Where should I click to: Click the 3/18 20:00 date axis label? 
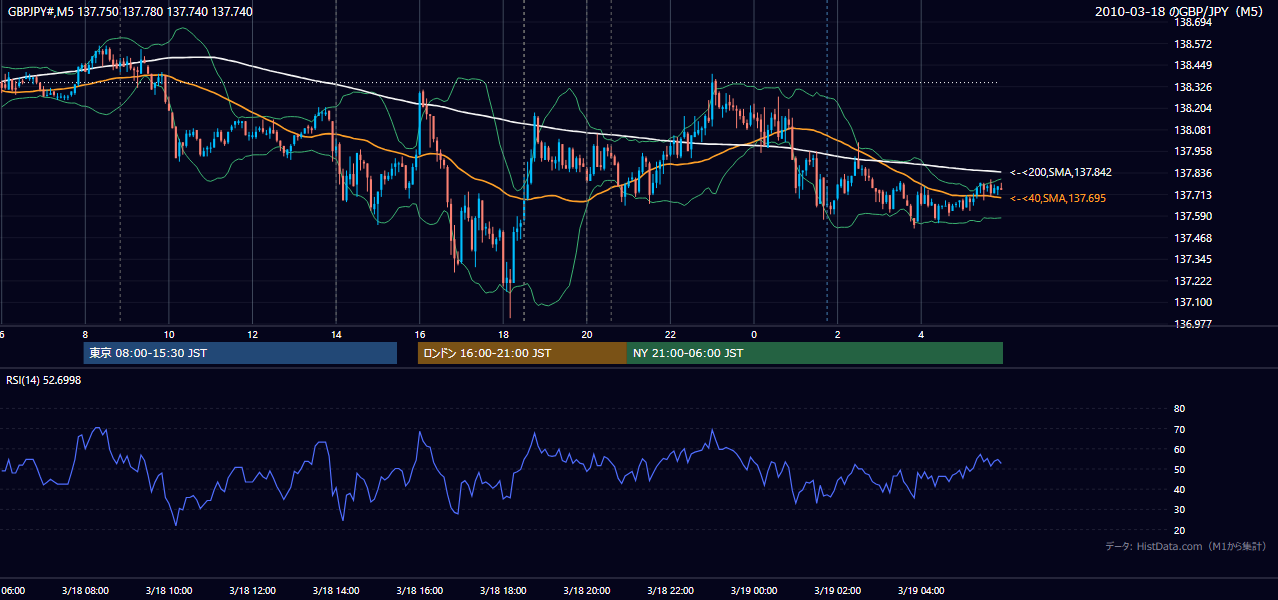pos(586,590)
